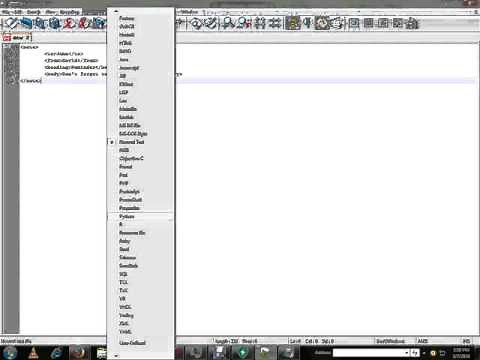Choose SQL from the language list
480x360 pixels.
[x=140, y=274]
